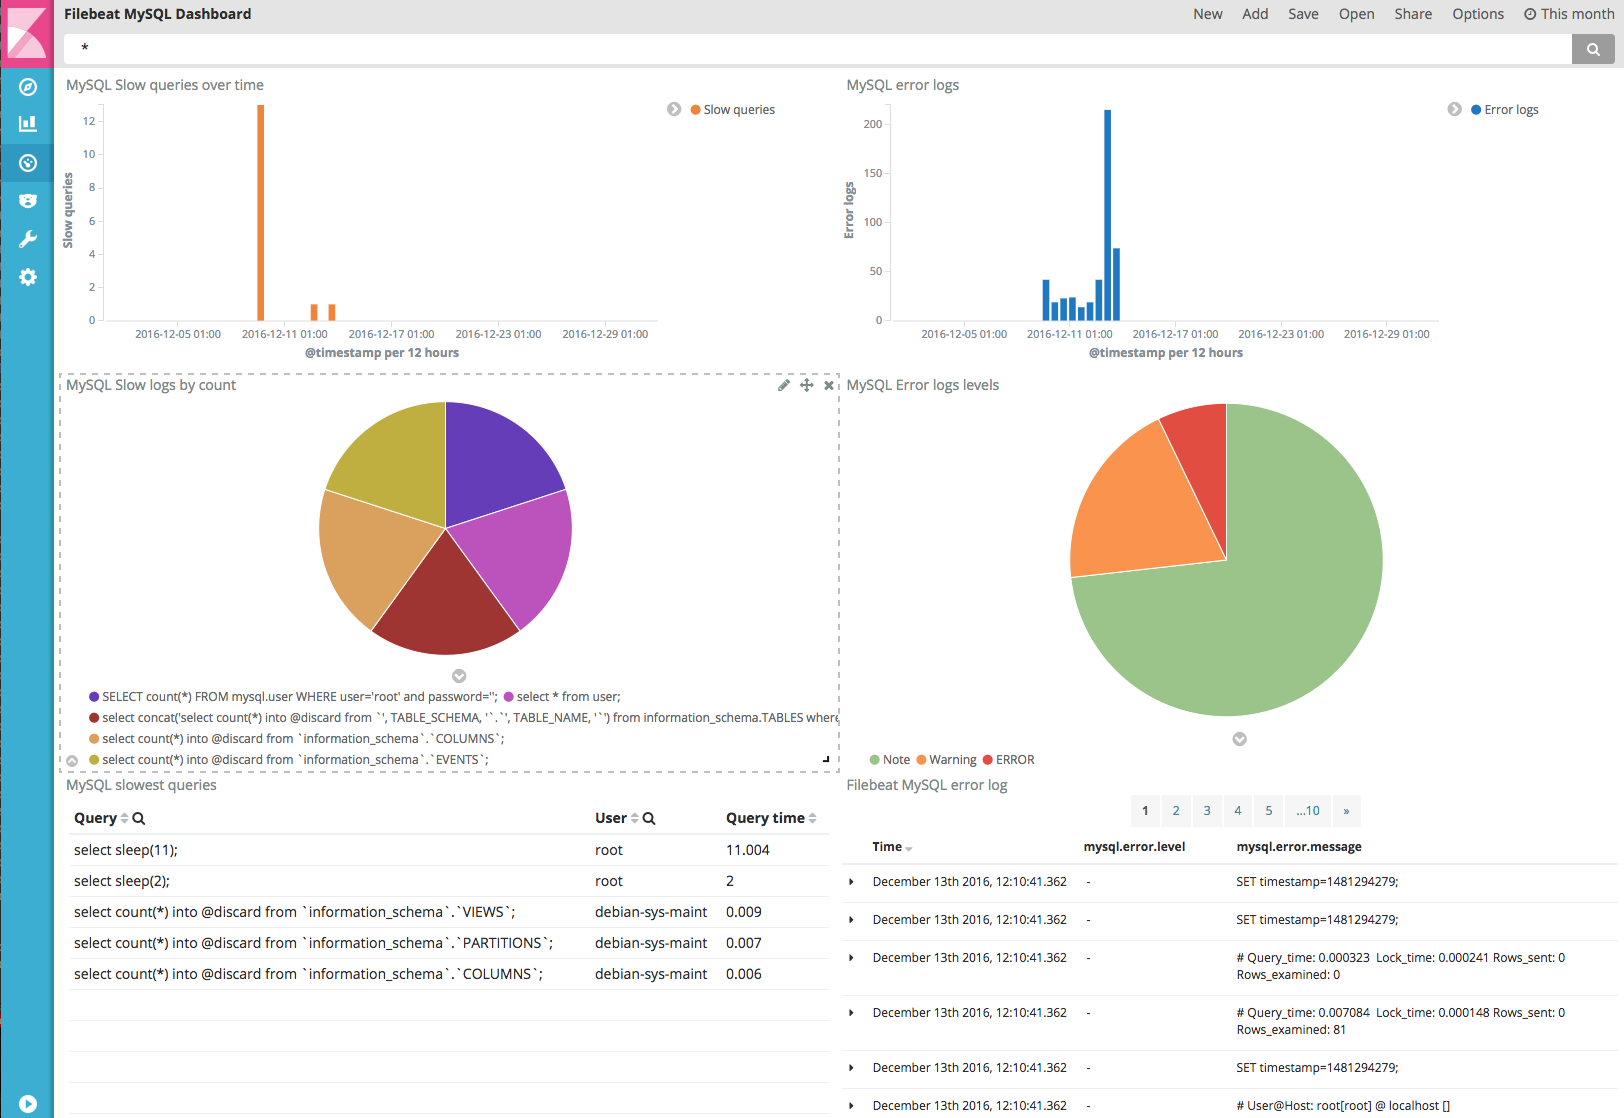Remove the MySQL Slow logs panel with X icon
1624x1118 pixels.
[x=828, y=385]
